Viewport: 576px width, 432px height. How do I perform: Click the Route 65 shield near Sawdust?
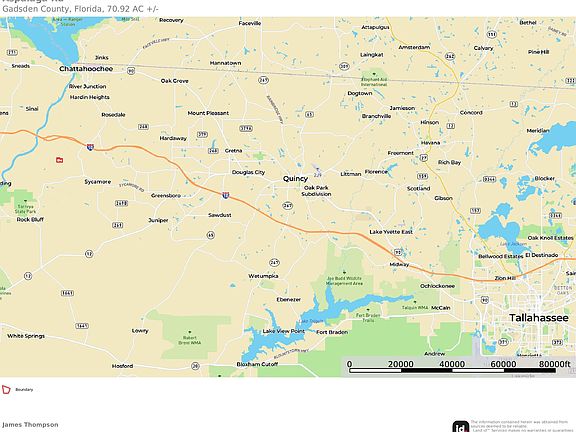click(210, 235)
